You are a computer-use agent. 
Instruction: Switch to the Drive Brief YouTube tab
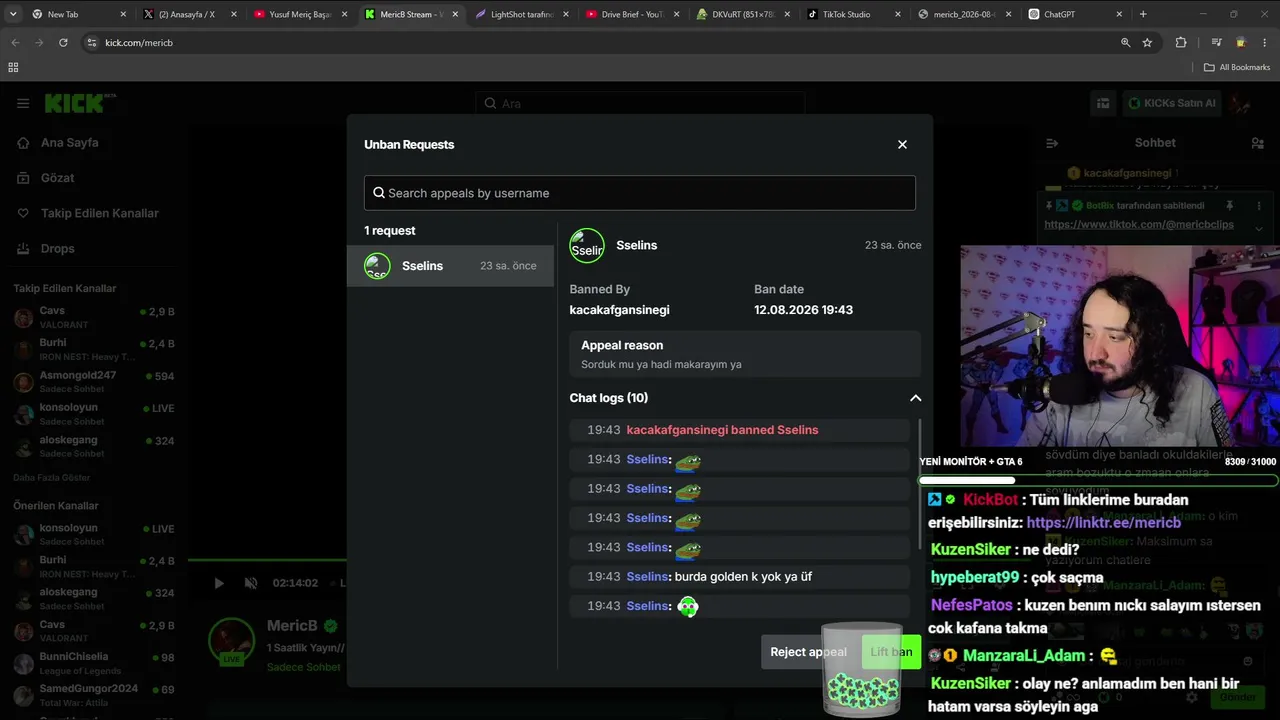click(632, 14)
